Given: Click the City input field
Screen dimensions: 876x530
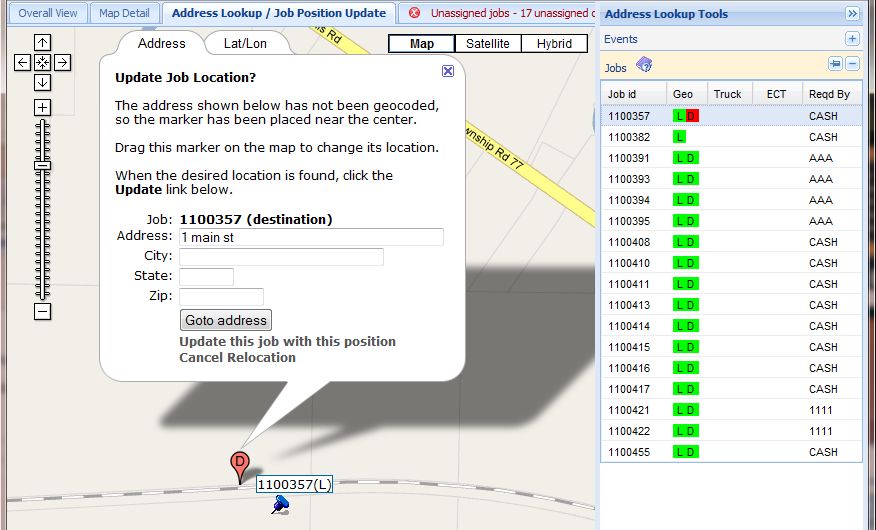Looking at the screenshot, I should tap(281, 257).
